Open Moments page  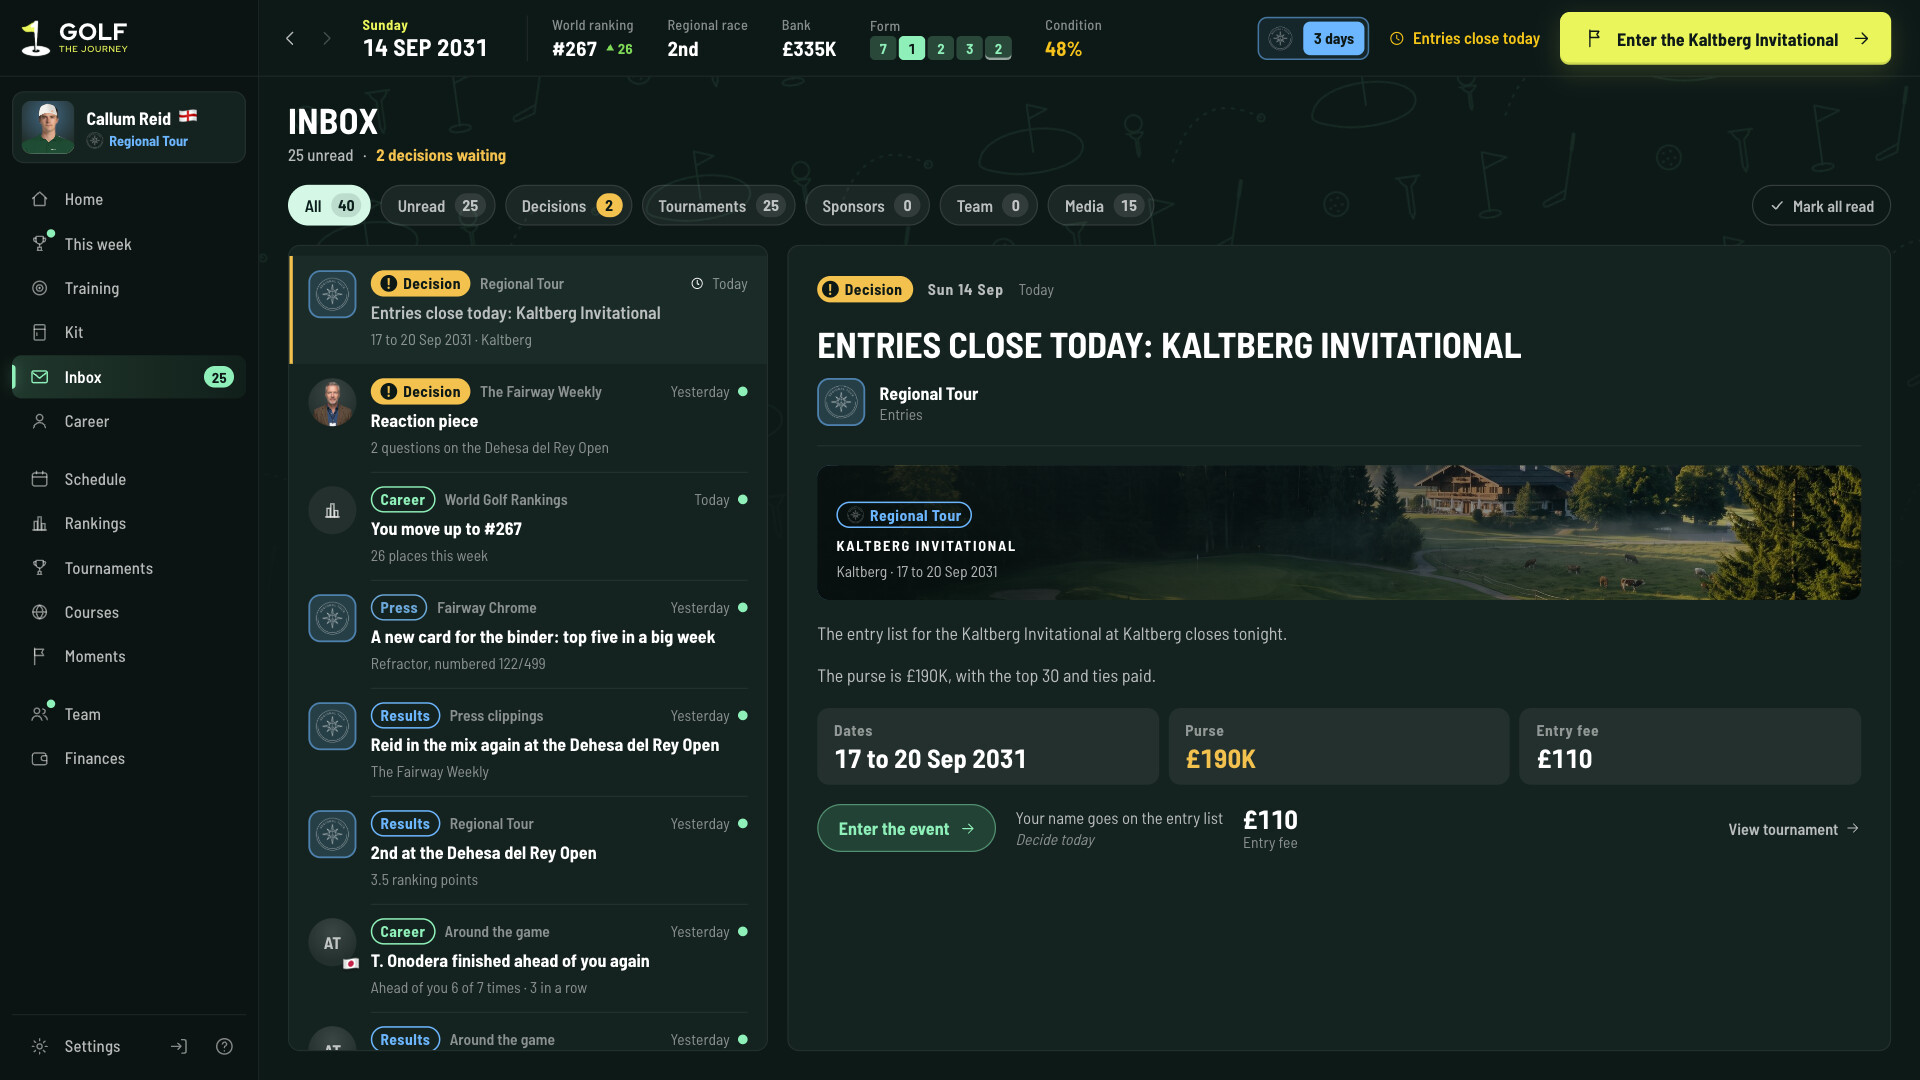tap(129, 656)
